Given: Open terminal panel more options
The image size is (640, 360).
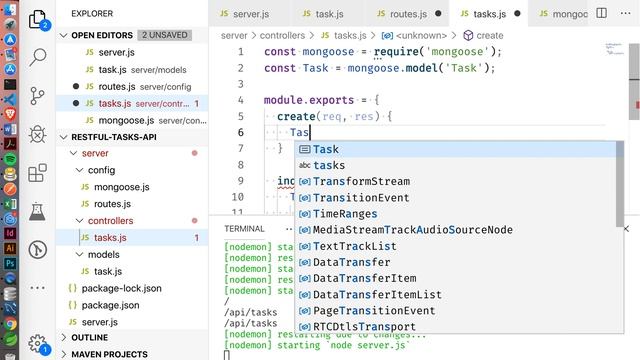Looking at the screenshot, I should [289, 229].
